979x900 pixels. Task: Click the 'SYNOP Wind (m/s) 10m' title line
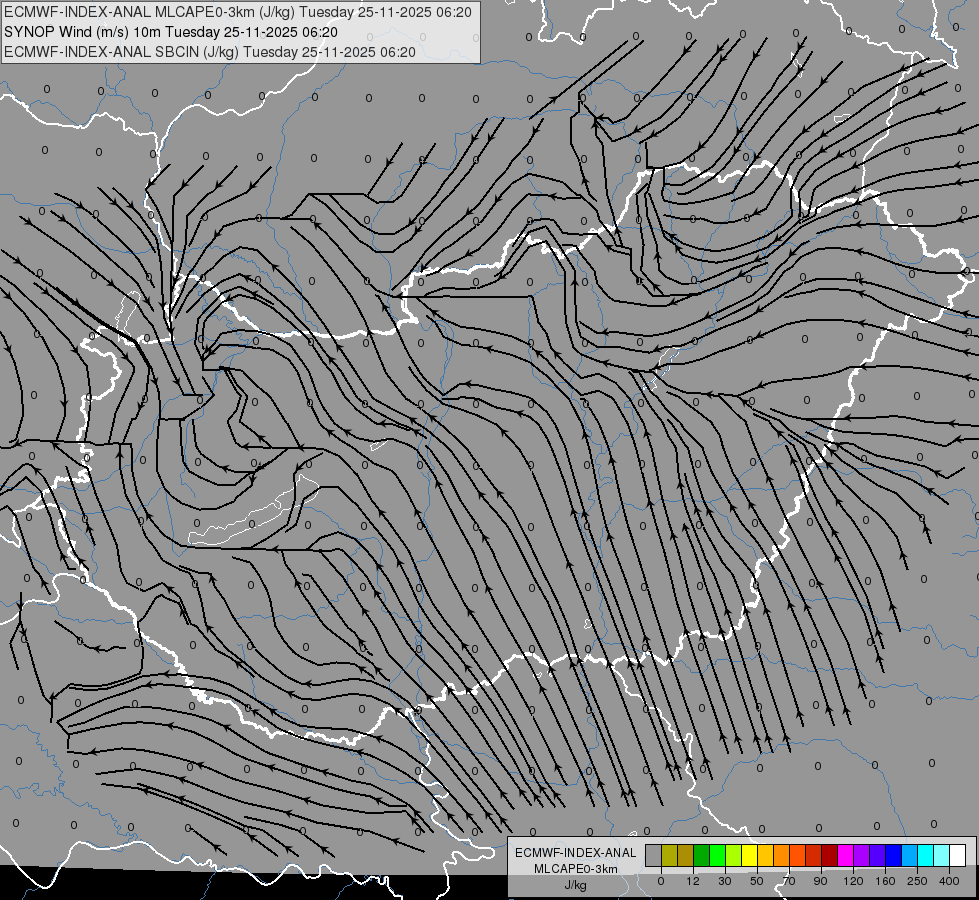(171, 32)
